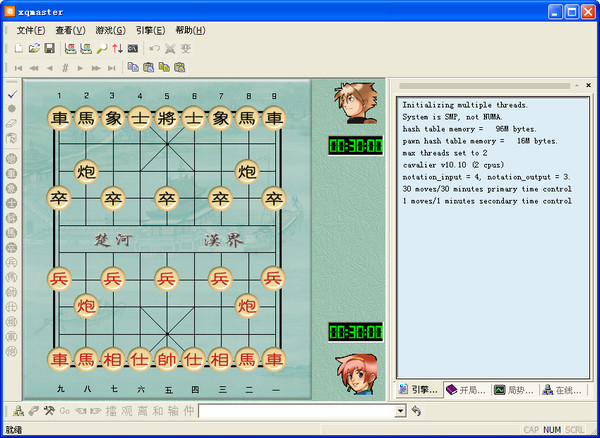Open the 帮助(H) menu
The width and height of the screenshot is (600, 438).
(190, 30)
